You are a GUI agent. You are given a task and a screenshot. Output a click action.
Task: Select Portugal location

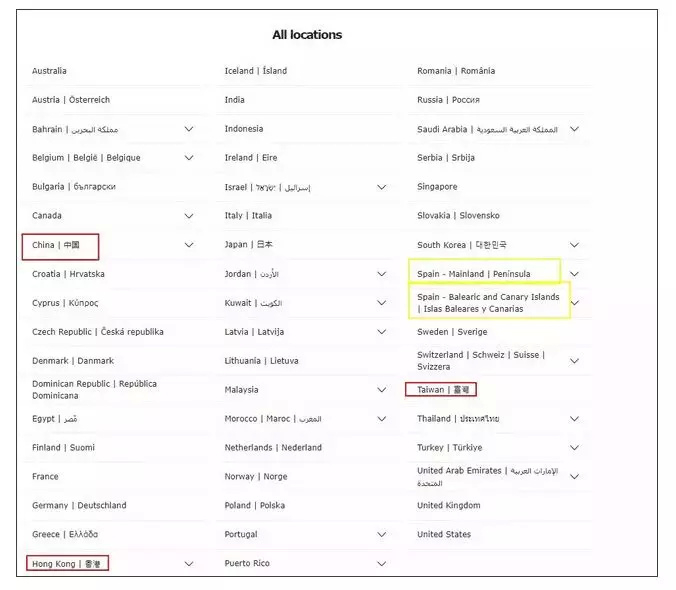coord(241,534)
